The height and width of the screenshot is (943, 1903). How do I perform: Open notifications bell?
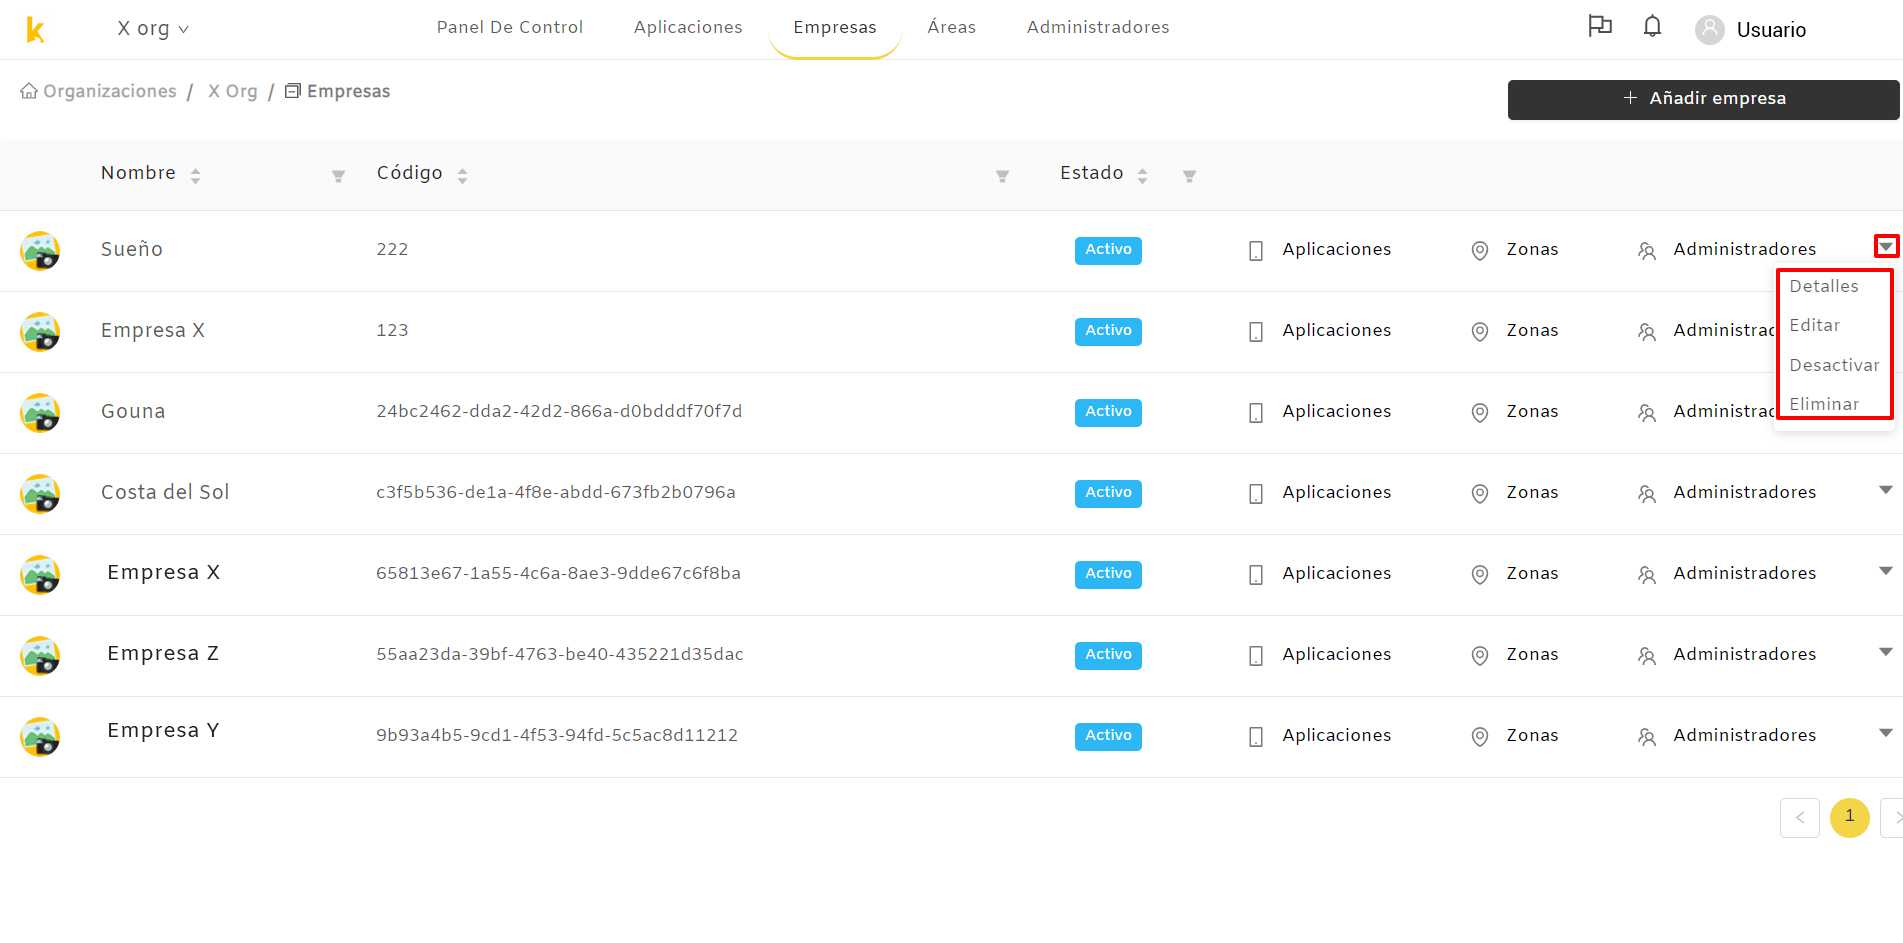pyautogui.click(x=1652, y=26)
